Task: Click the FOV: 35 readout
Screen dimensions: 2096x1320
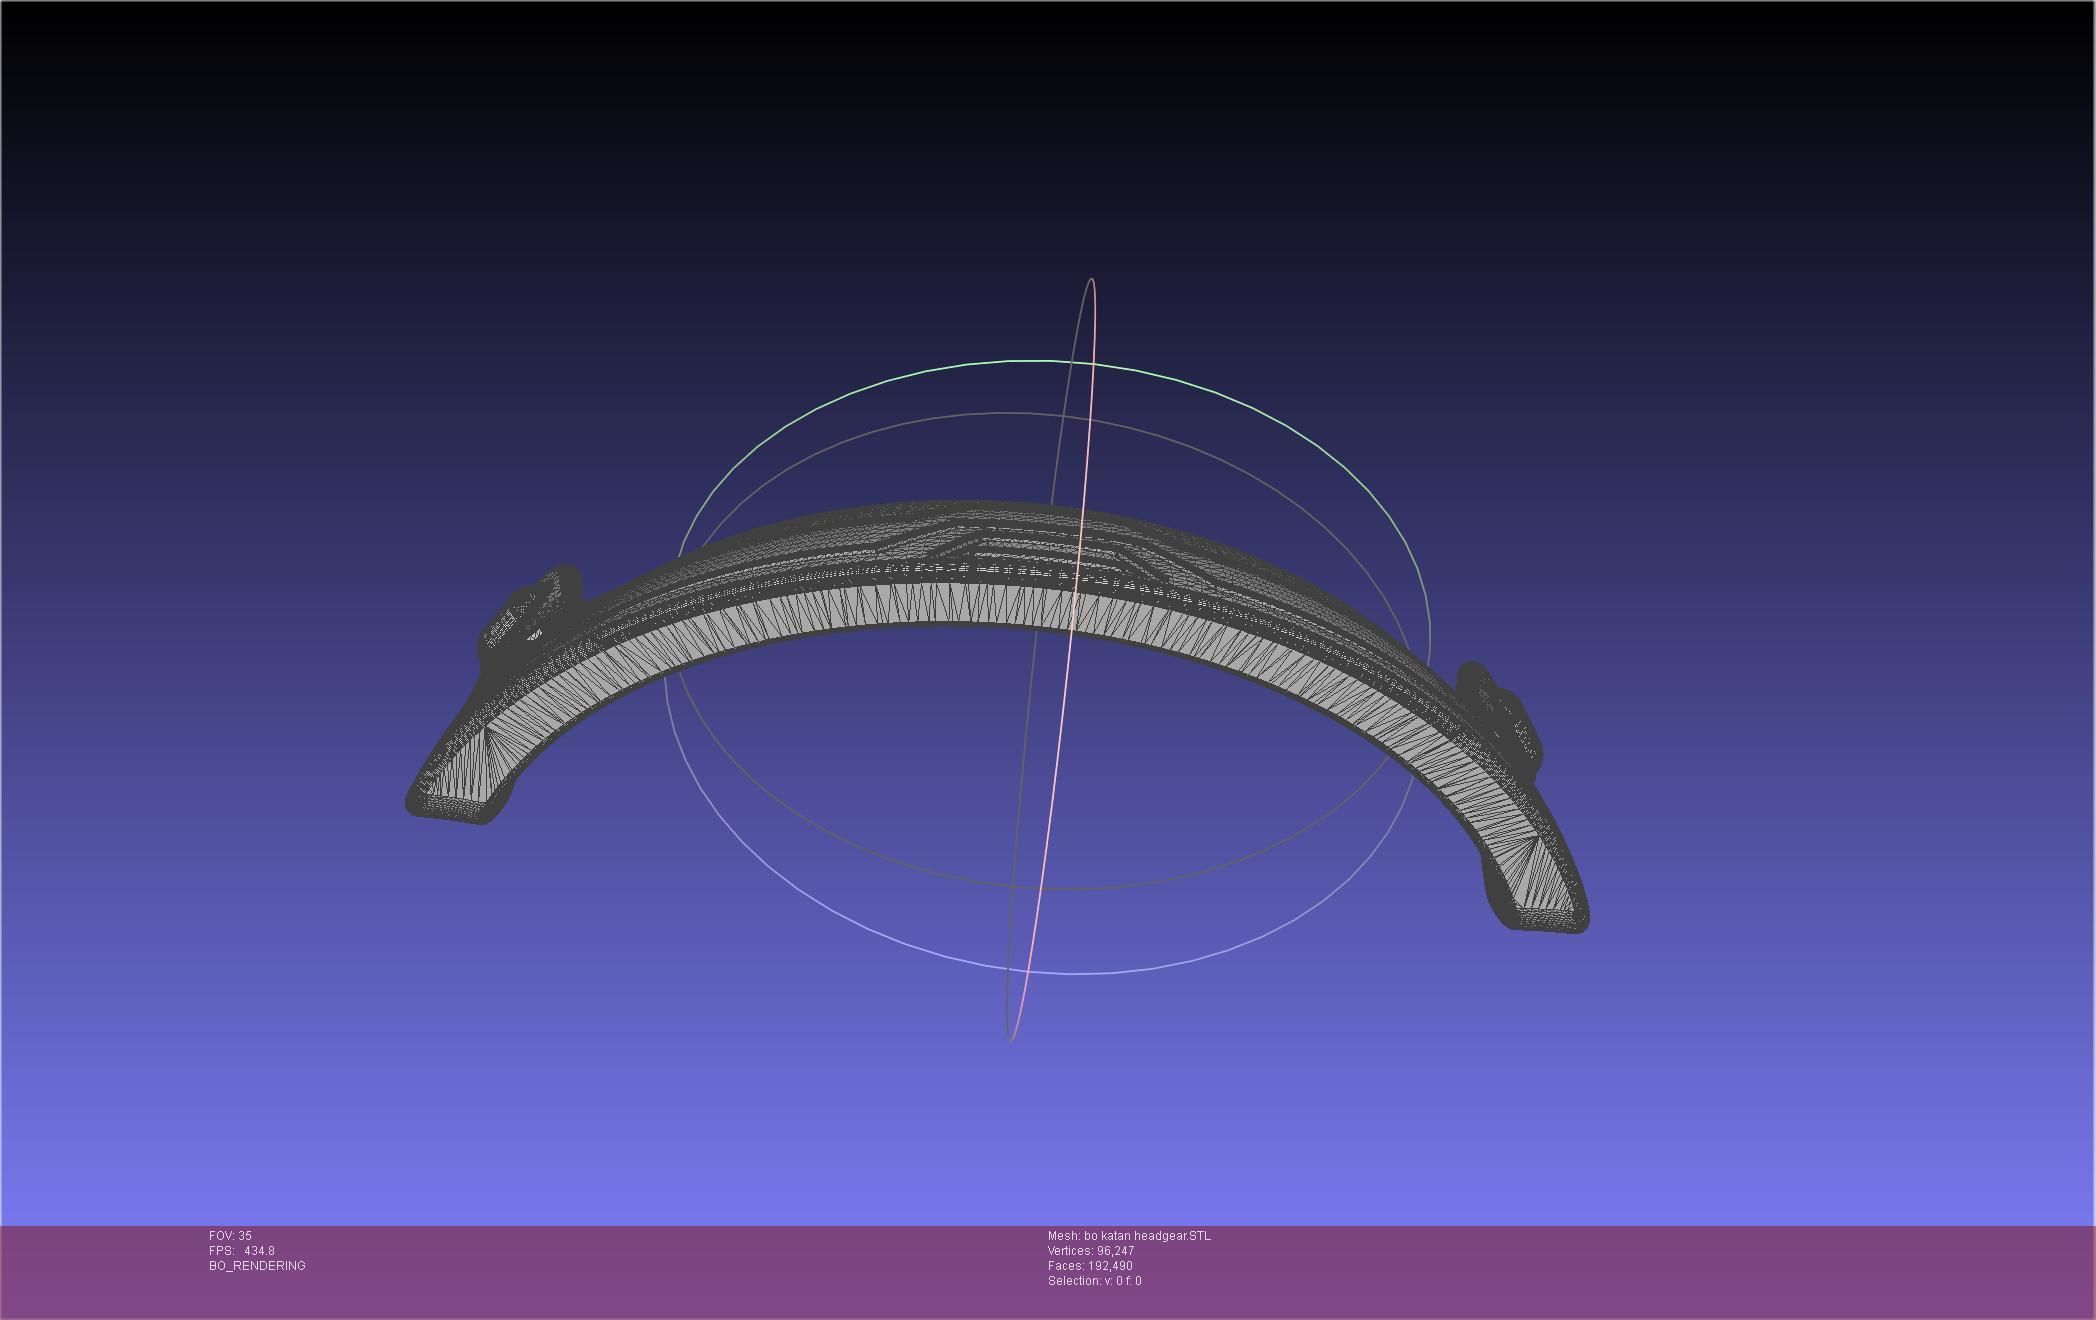Action: 230,1236
